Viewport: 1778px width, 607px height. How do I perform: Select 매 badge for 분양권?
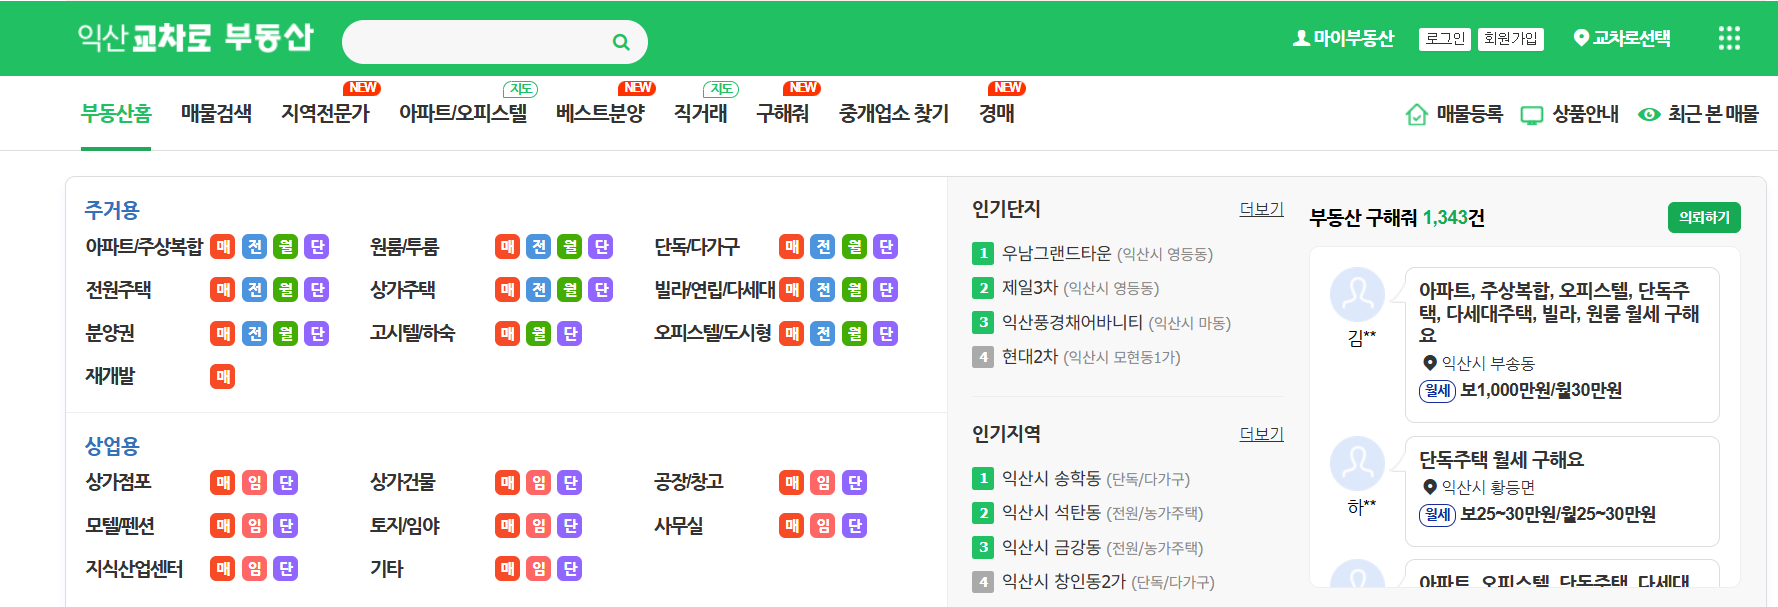(x=223, y=333)
